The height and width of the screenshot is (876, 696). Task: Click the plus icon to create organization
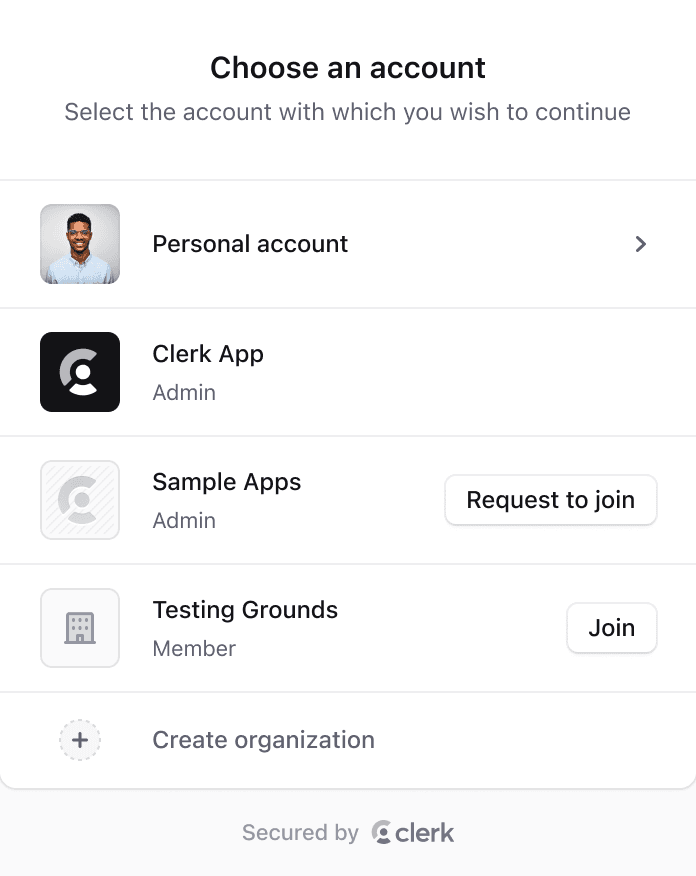click(x=80, y=740)
